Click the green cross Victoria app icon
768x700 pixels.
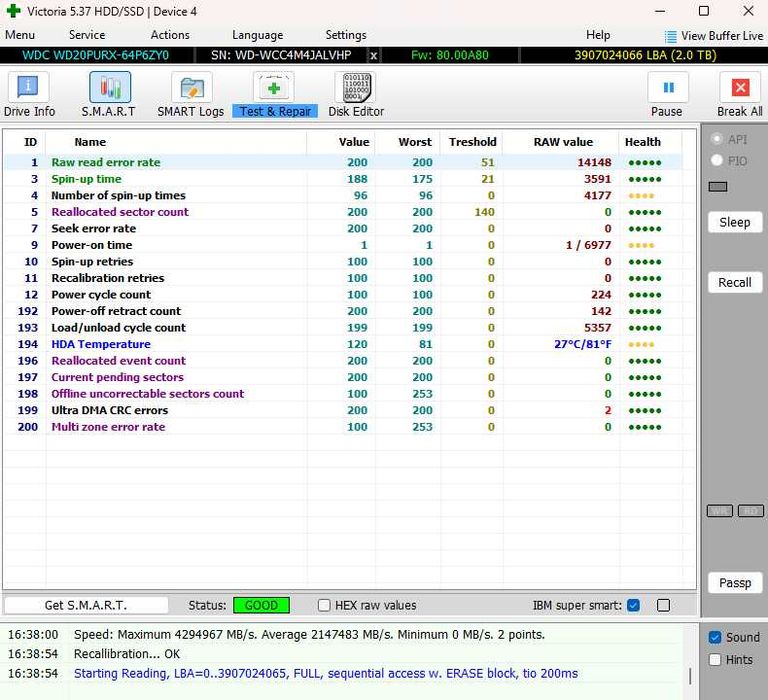[13, 11]
